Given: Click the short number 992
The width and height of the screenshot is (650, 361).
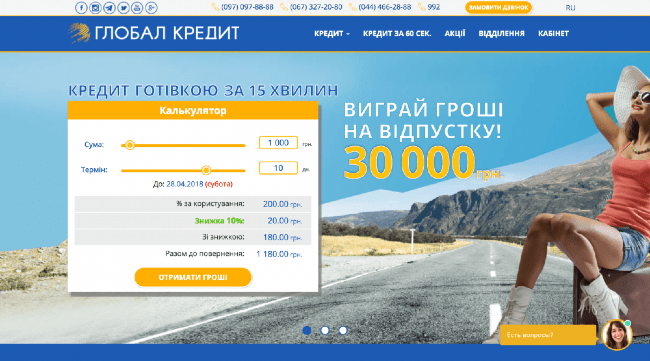Looking at the screenshot, I should coord(434,7).
